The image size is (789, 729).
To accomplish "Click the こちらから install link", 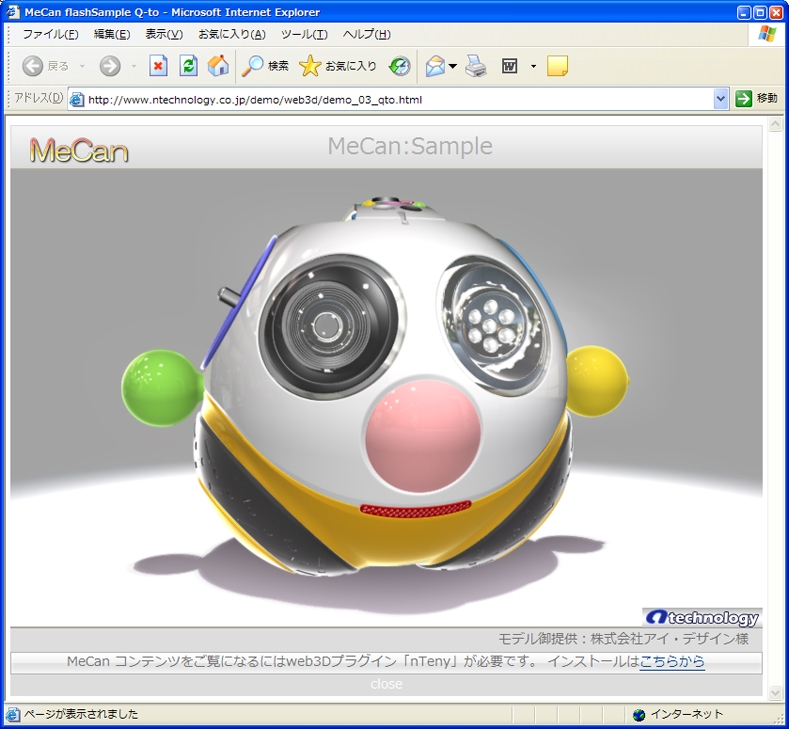I will (671, 661).
